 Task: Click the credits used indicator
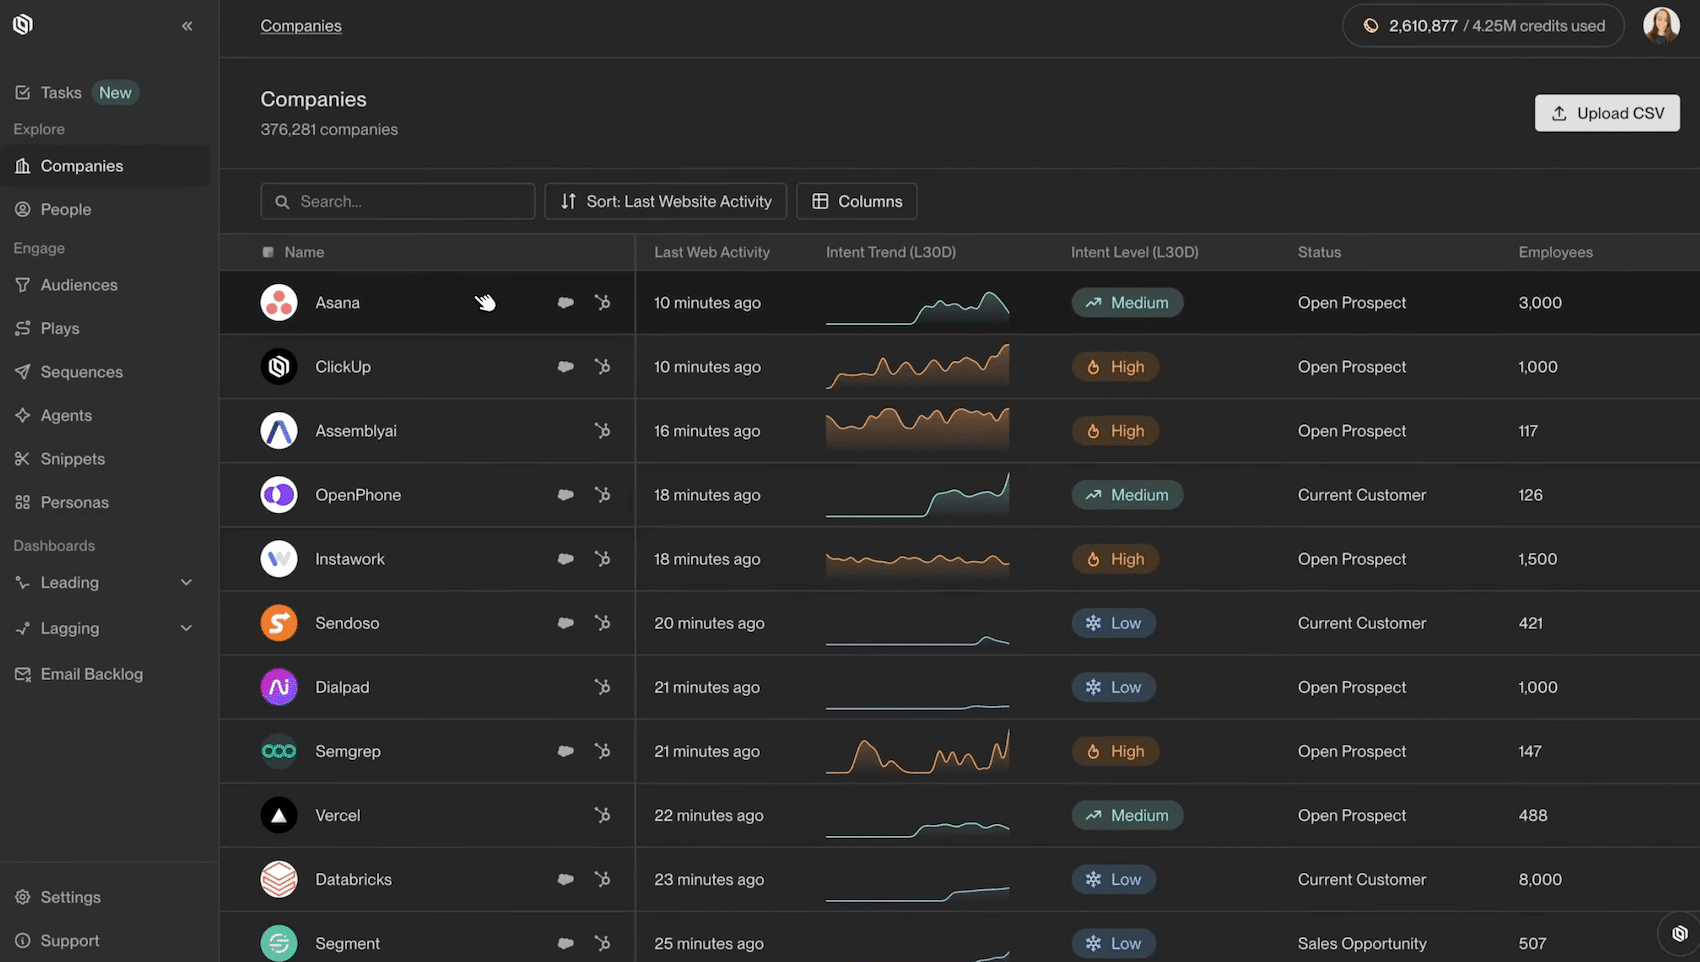[x=1483, y=26]
